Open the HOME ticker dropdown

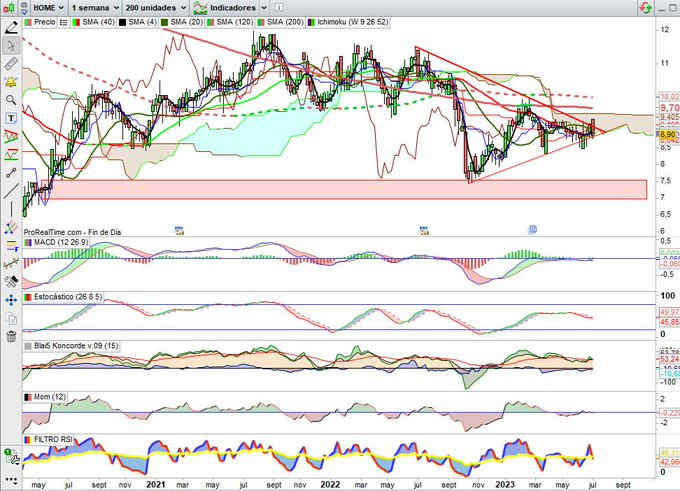[x=48, y=8]
